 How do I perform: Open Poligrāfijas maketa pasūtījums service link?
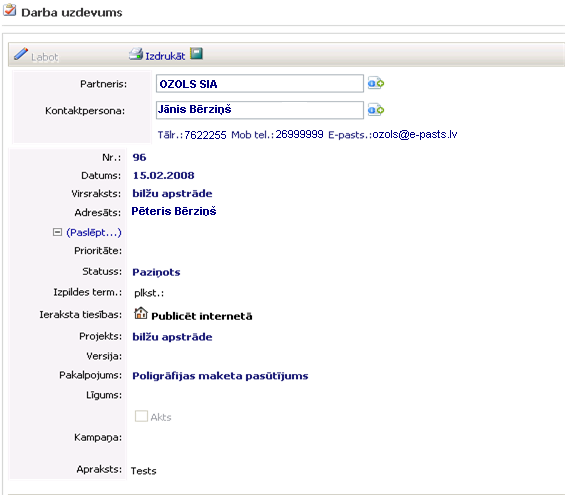point(220,376)
